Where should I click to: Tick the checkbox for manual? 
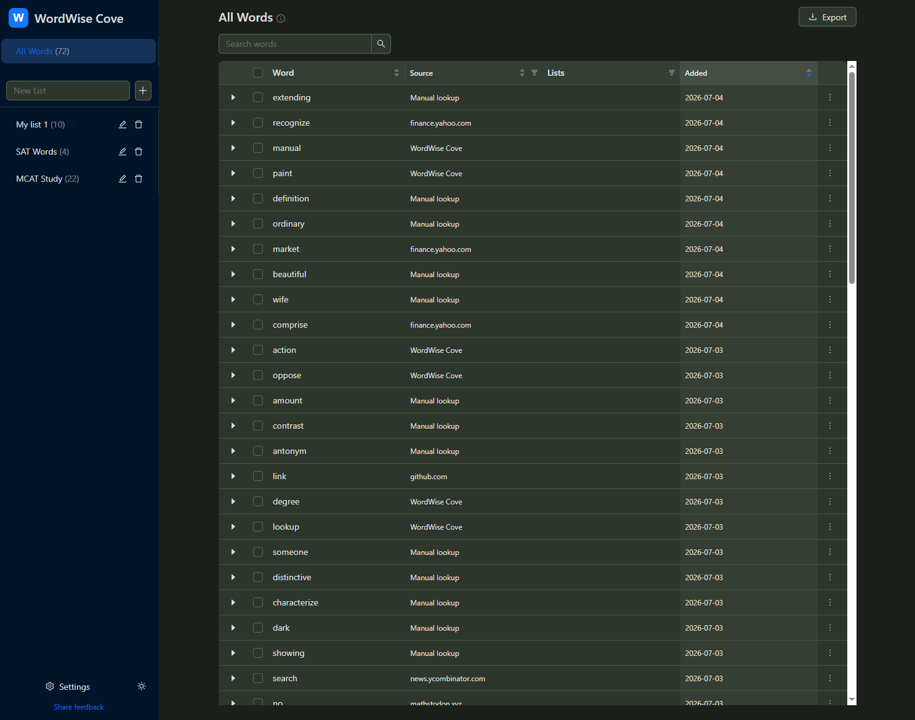click(258, 148)
